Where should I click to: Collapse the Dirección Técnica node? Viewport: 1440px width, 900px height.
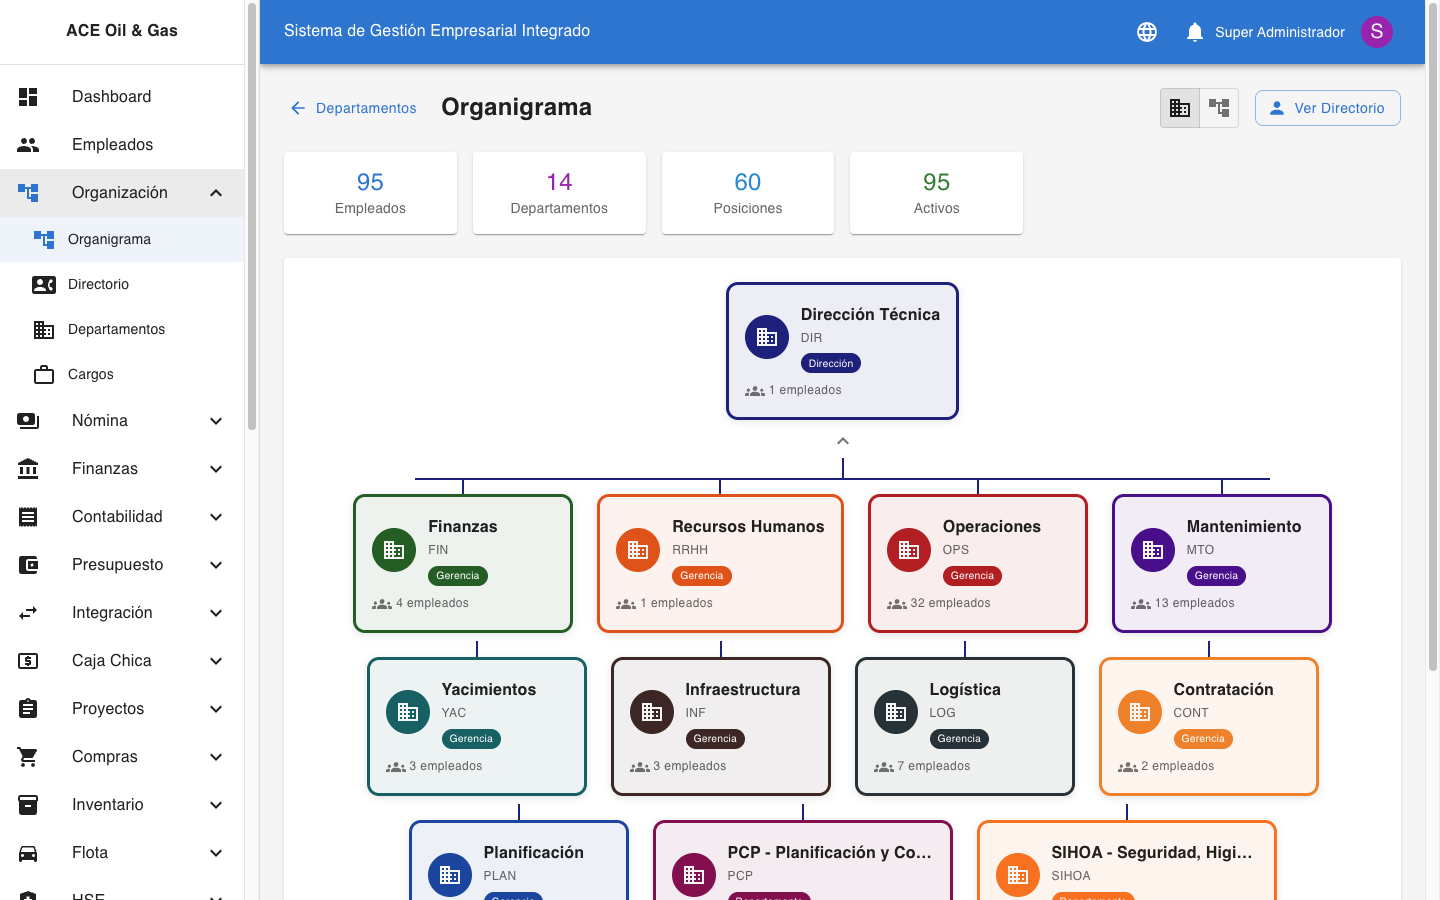coord(842,440)
